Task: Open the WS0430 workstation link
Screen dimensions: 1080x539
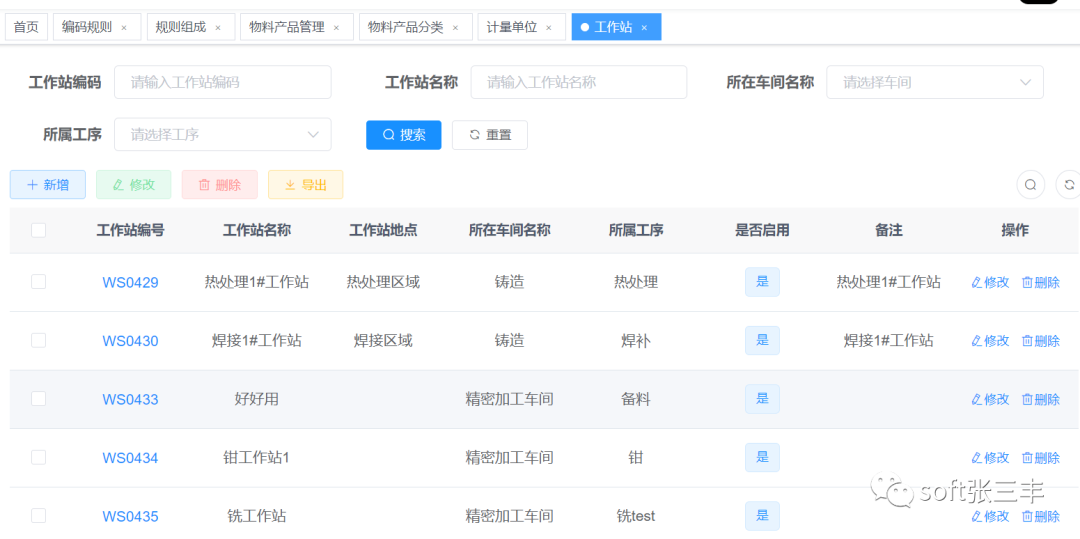Action: tap(130, 341)
